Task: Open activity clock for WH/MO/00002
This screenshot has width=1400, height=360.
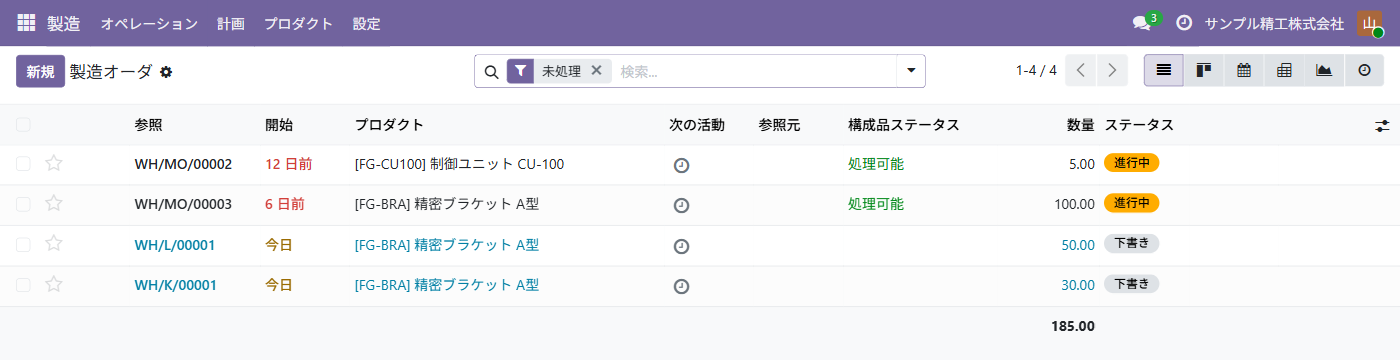Action: 681,165
